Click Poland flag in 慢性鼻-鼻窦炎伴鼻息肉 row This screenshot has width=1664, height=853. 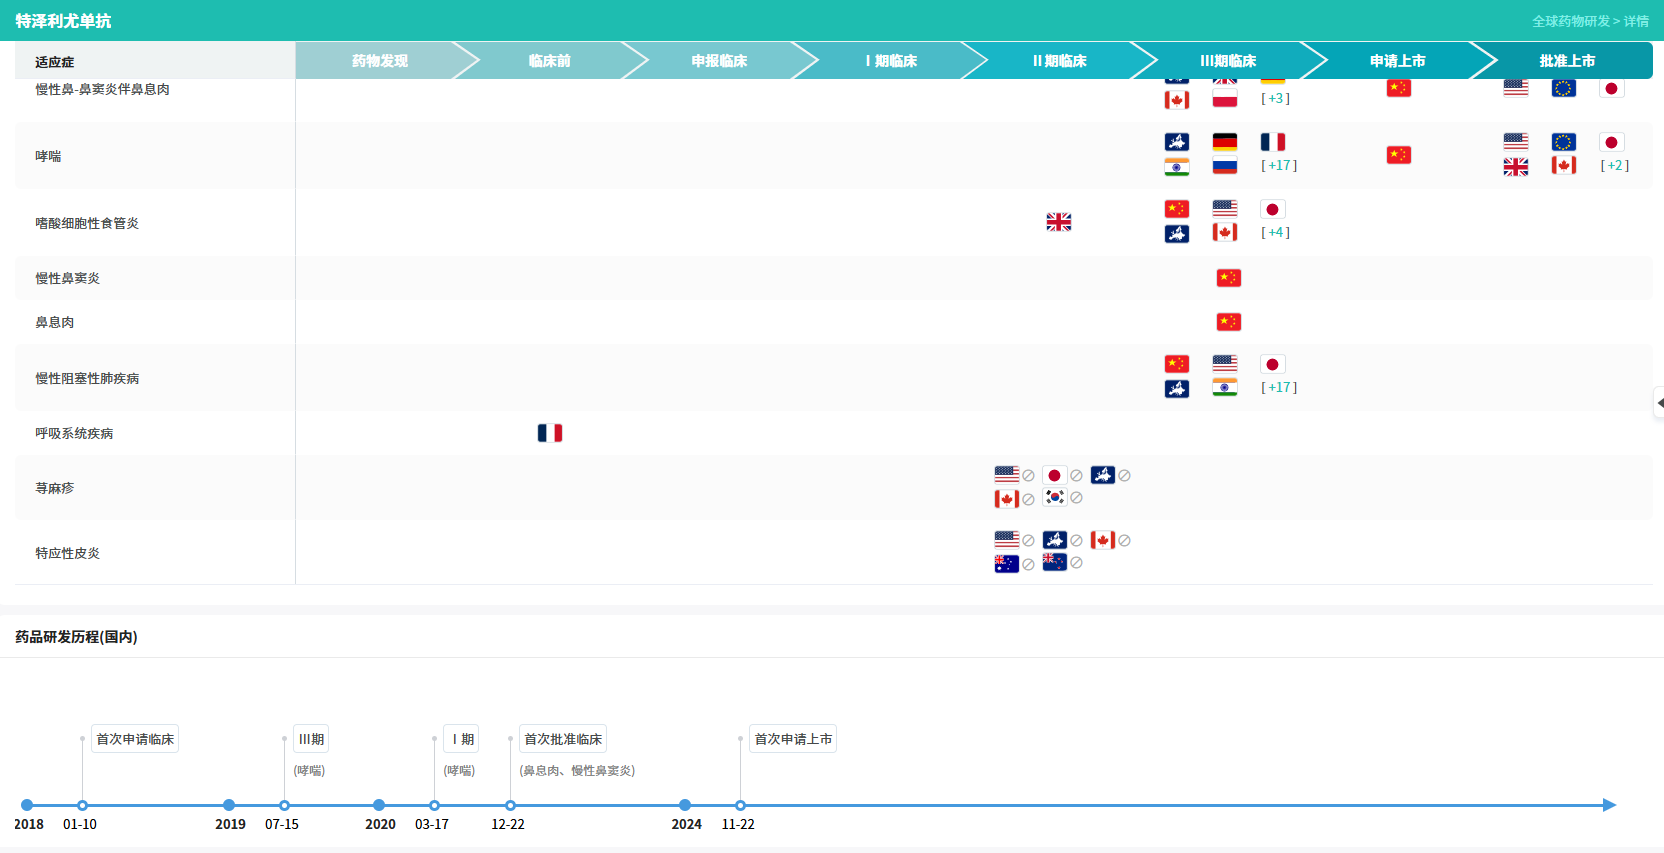(1225, 99)
